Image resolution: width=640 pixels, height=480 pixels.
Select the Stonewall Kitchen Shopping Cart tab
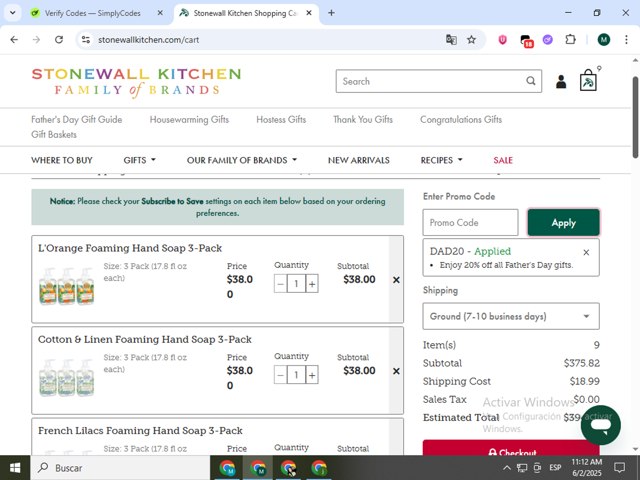[x=245, y=13]
